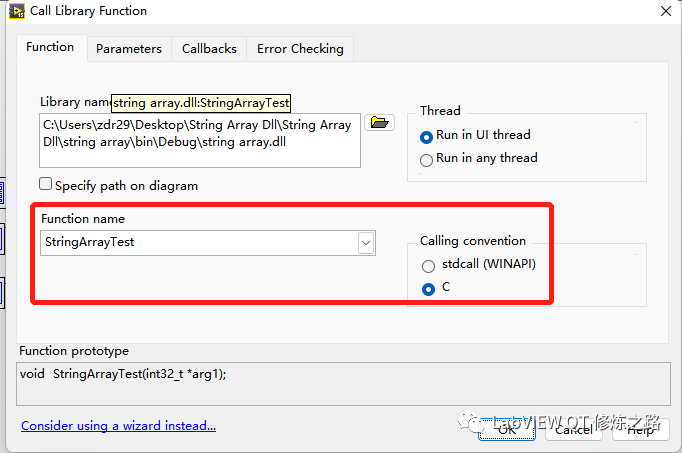682x453 pixels.
Task: Confirm the dialog with OK
Action: click(x=507, y=429)
